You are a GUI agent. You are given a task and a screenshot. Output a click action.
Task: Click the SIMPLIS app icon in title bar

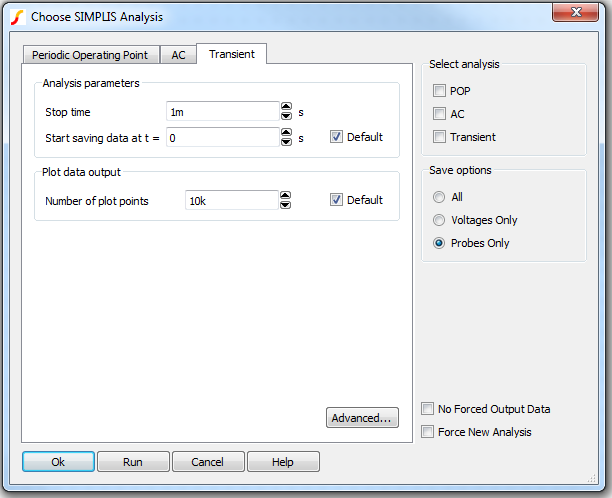point(17,16)
